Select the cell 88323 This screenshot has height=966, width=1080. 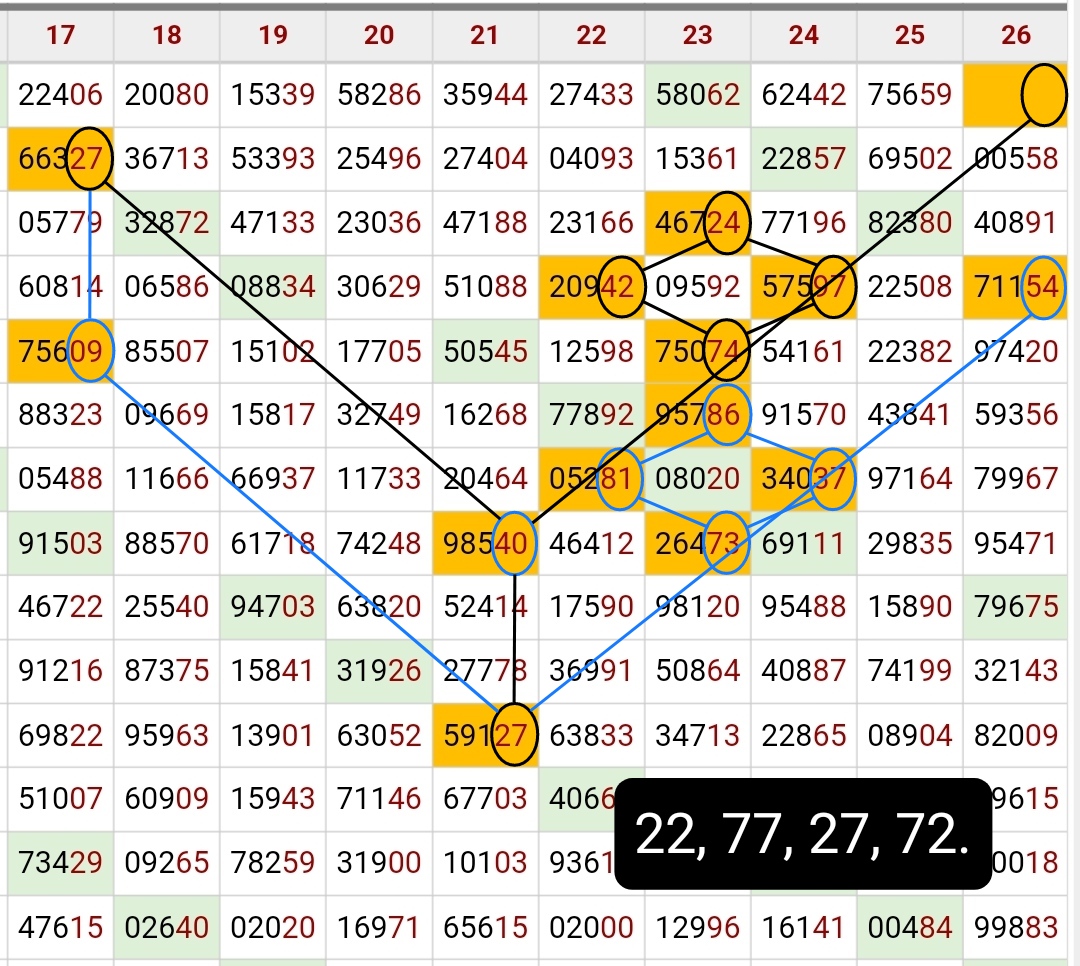point(61,415)
